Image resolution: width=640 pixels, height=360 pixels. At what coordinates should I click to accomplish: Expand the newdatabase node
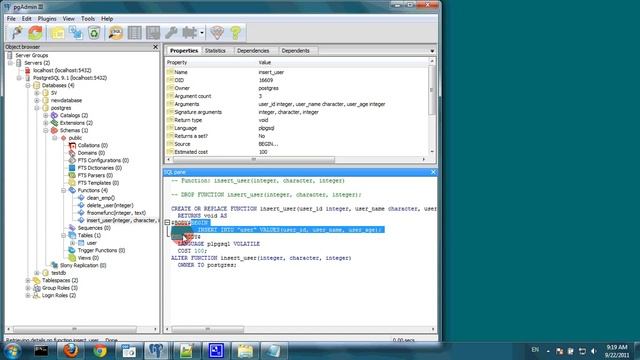click(37, 100)
